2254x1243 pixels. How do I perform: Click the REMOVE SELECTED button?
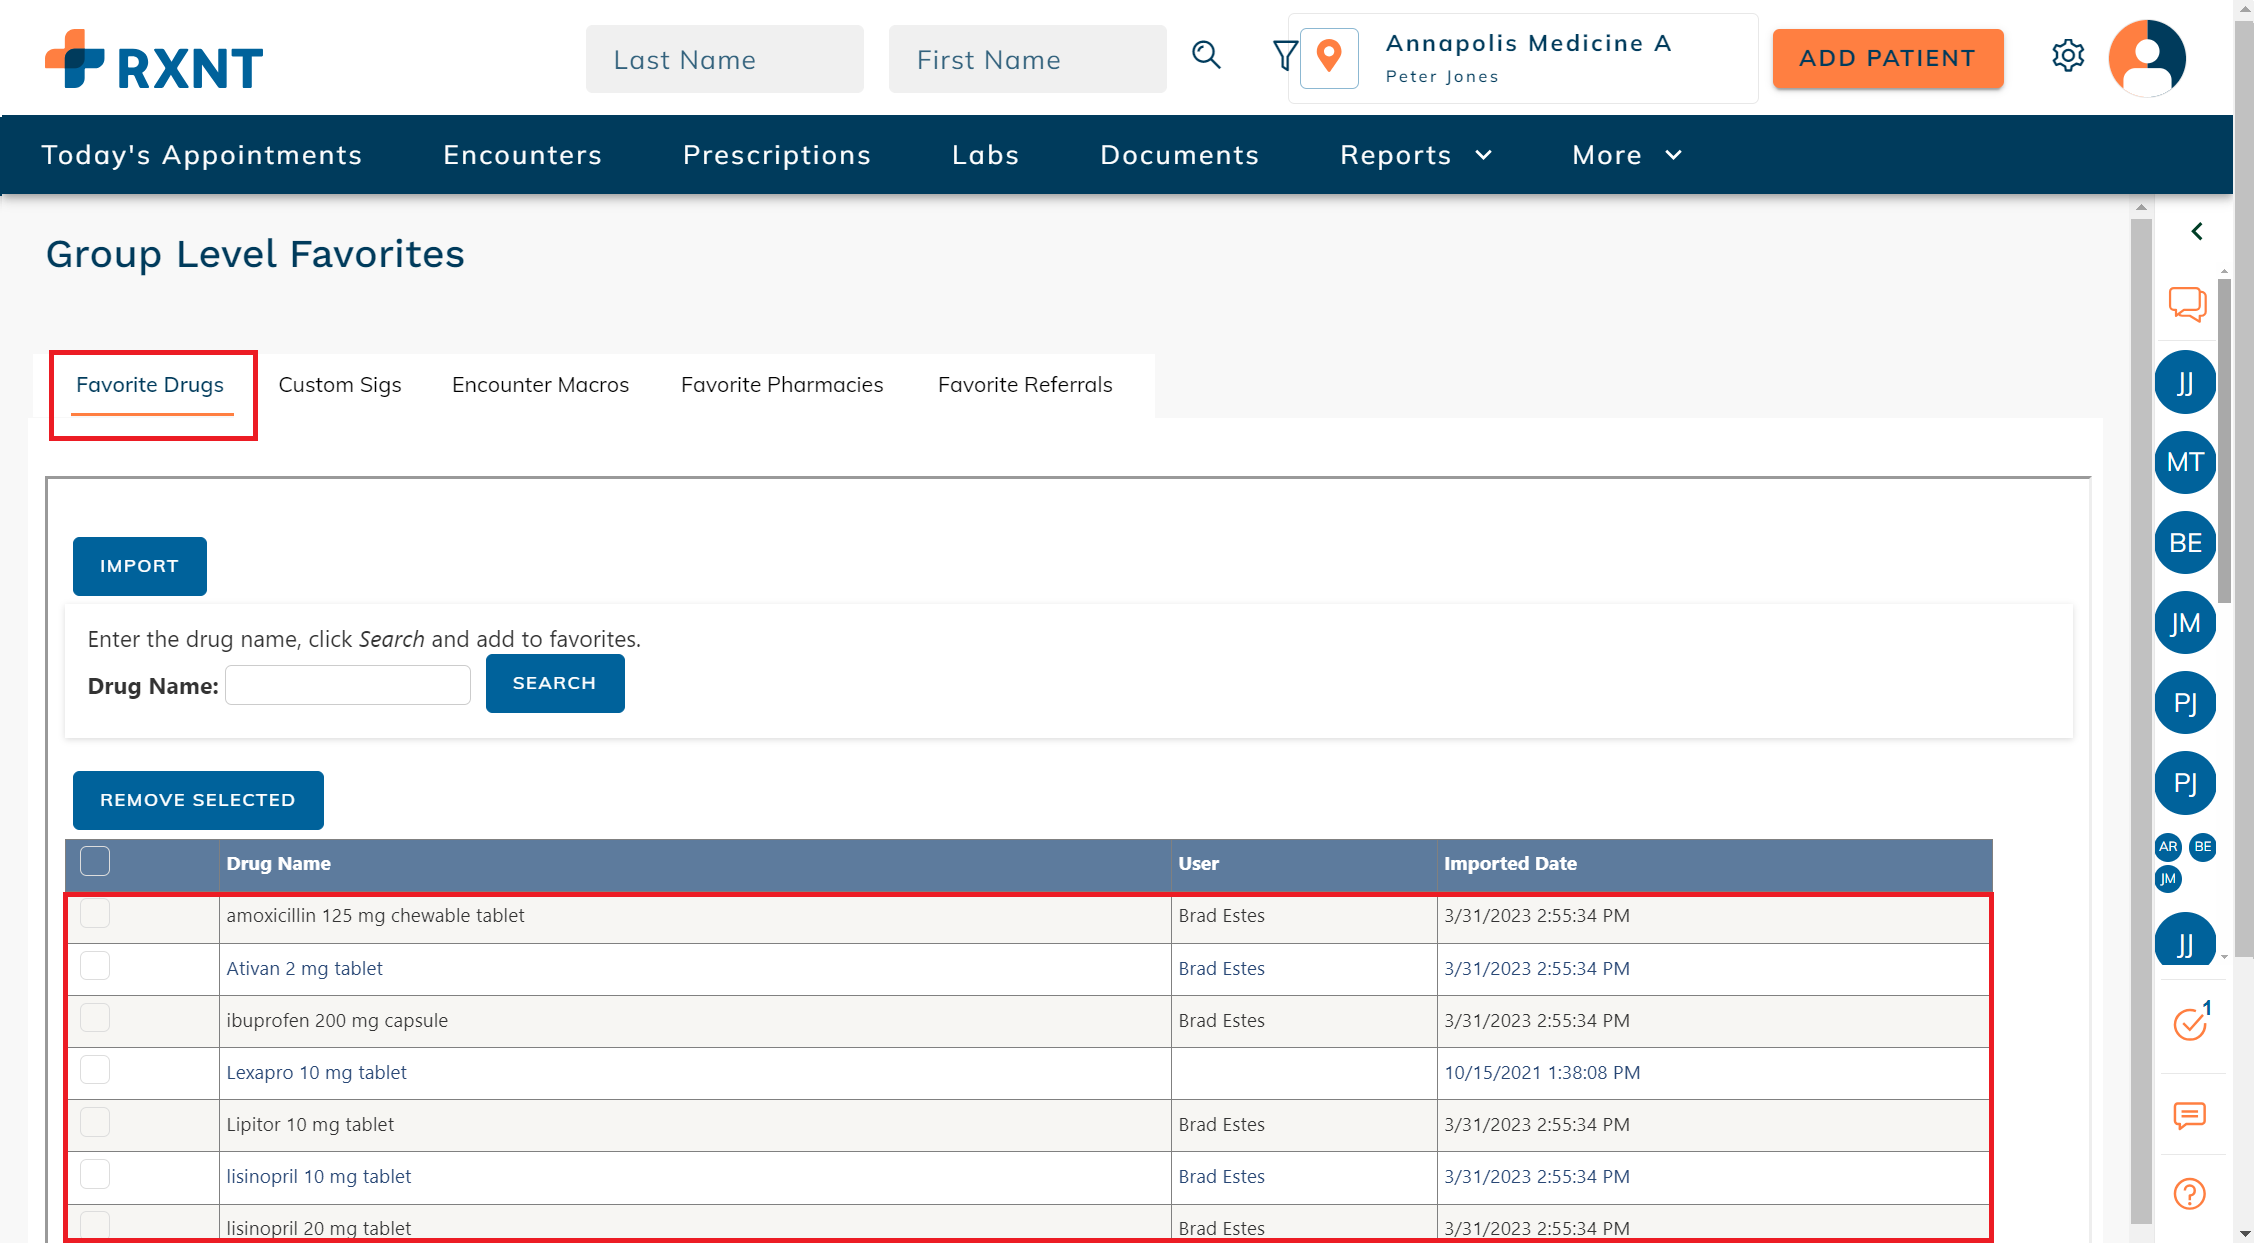[197, 800]
